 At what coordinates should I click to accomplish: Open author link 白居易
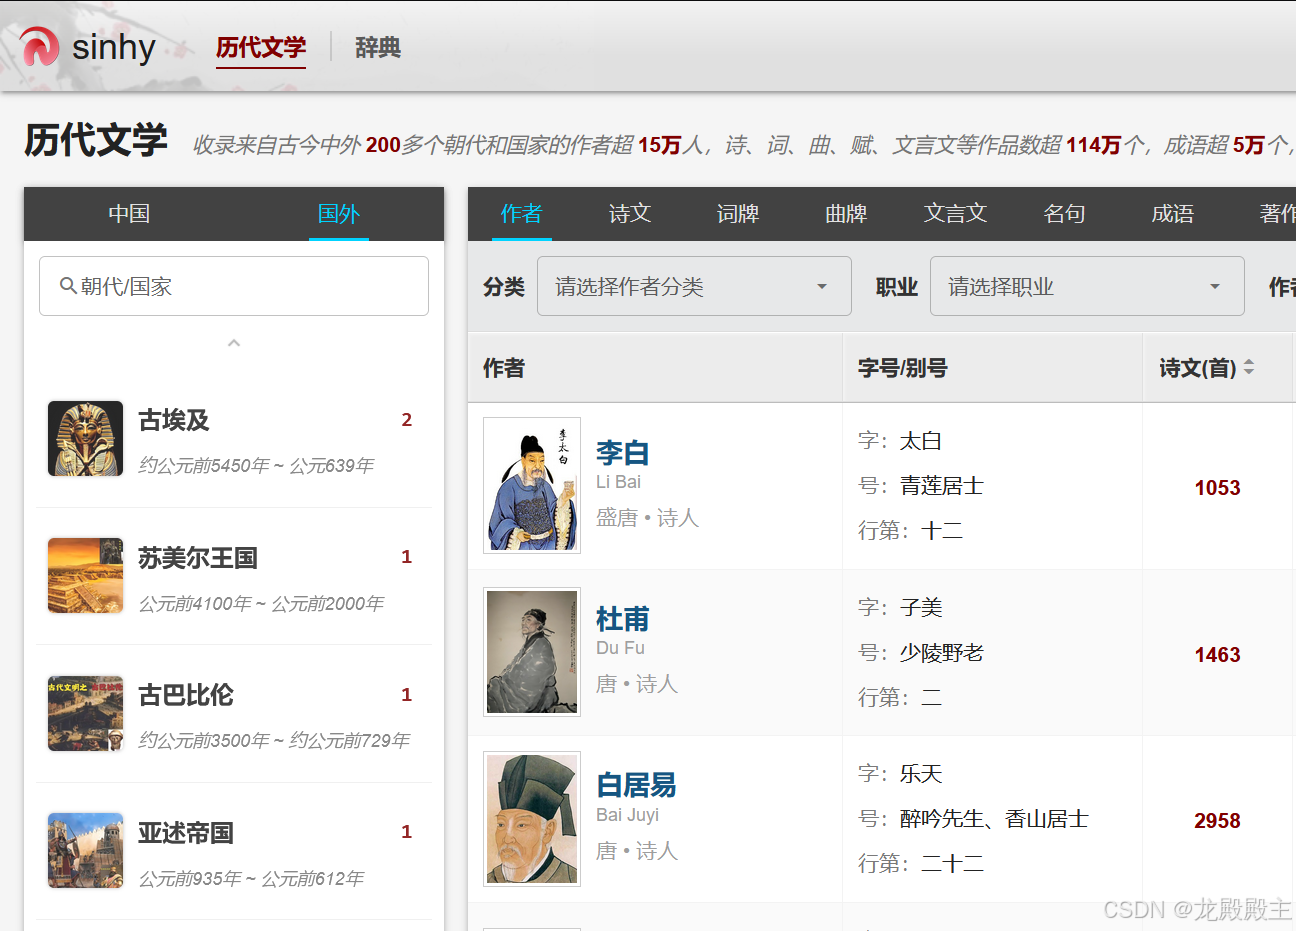click(x=636, y=785)
